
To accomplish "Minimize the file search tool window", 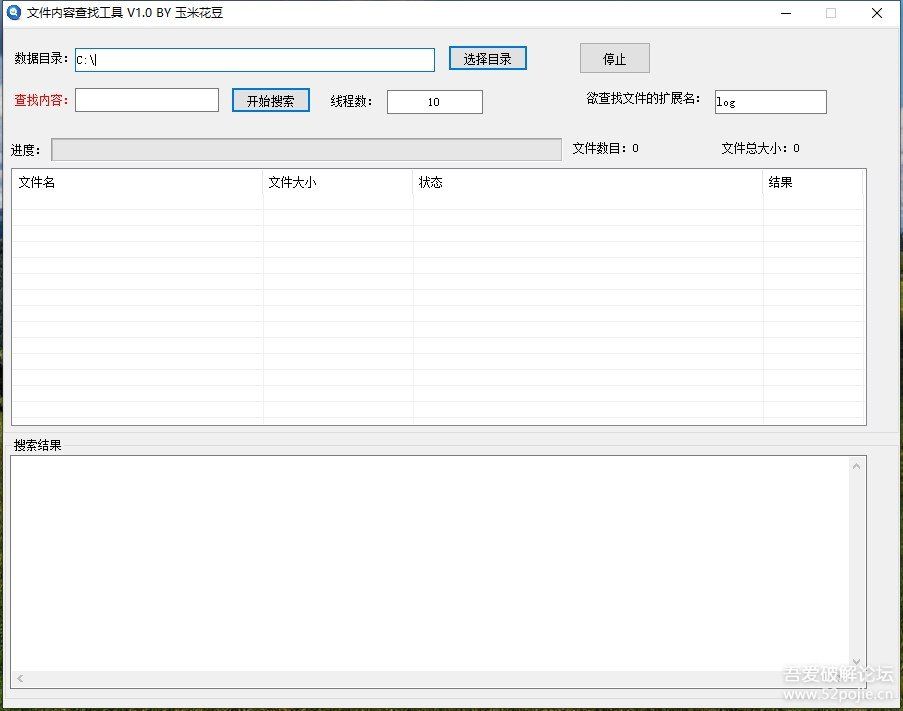I will click(x=784, y=13).
